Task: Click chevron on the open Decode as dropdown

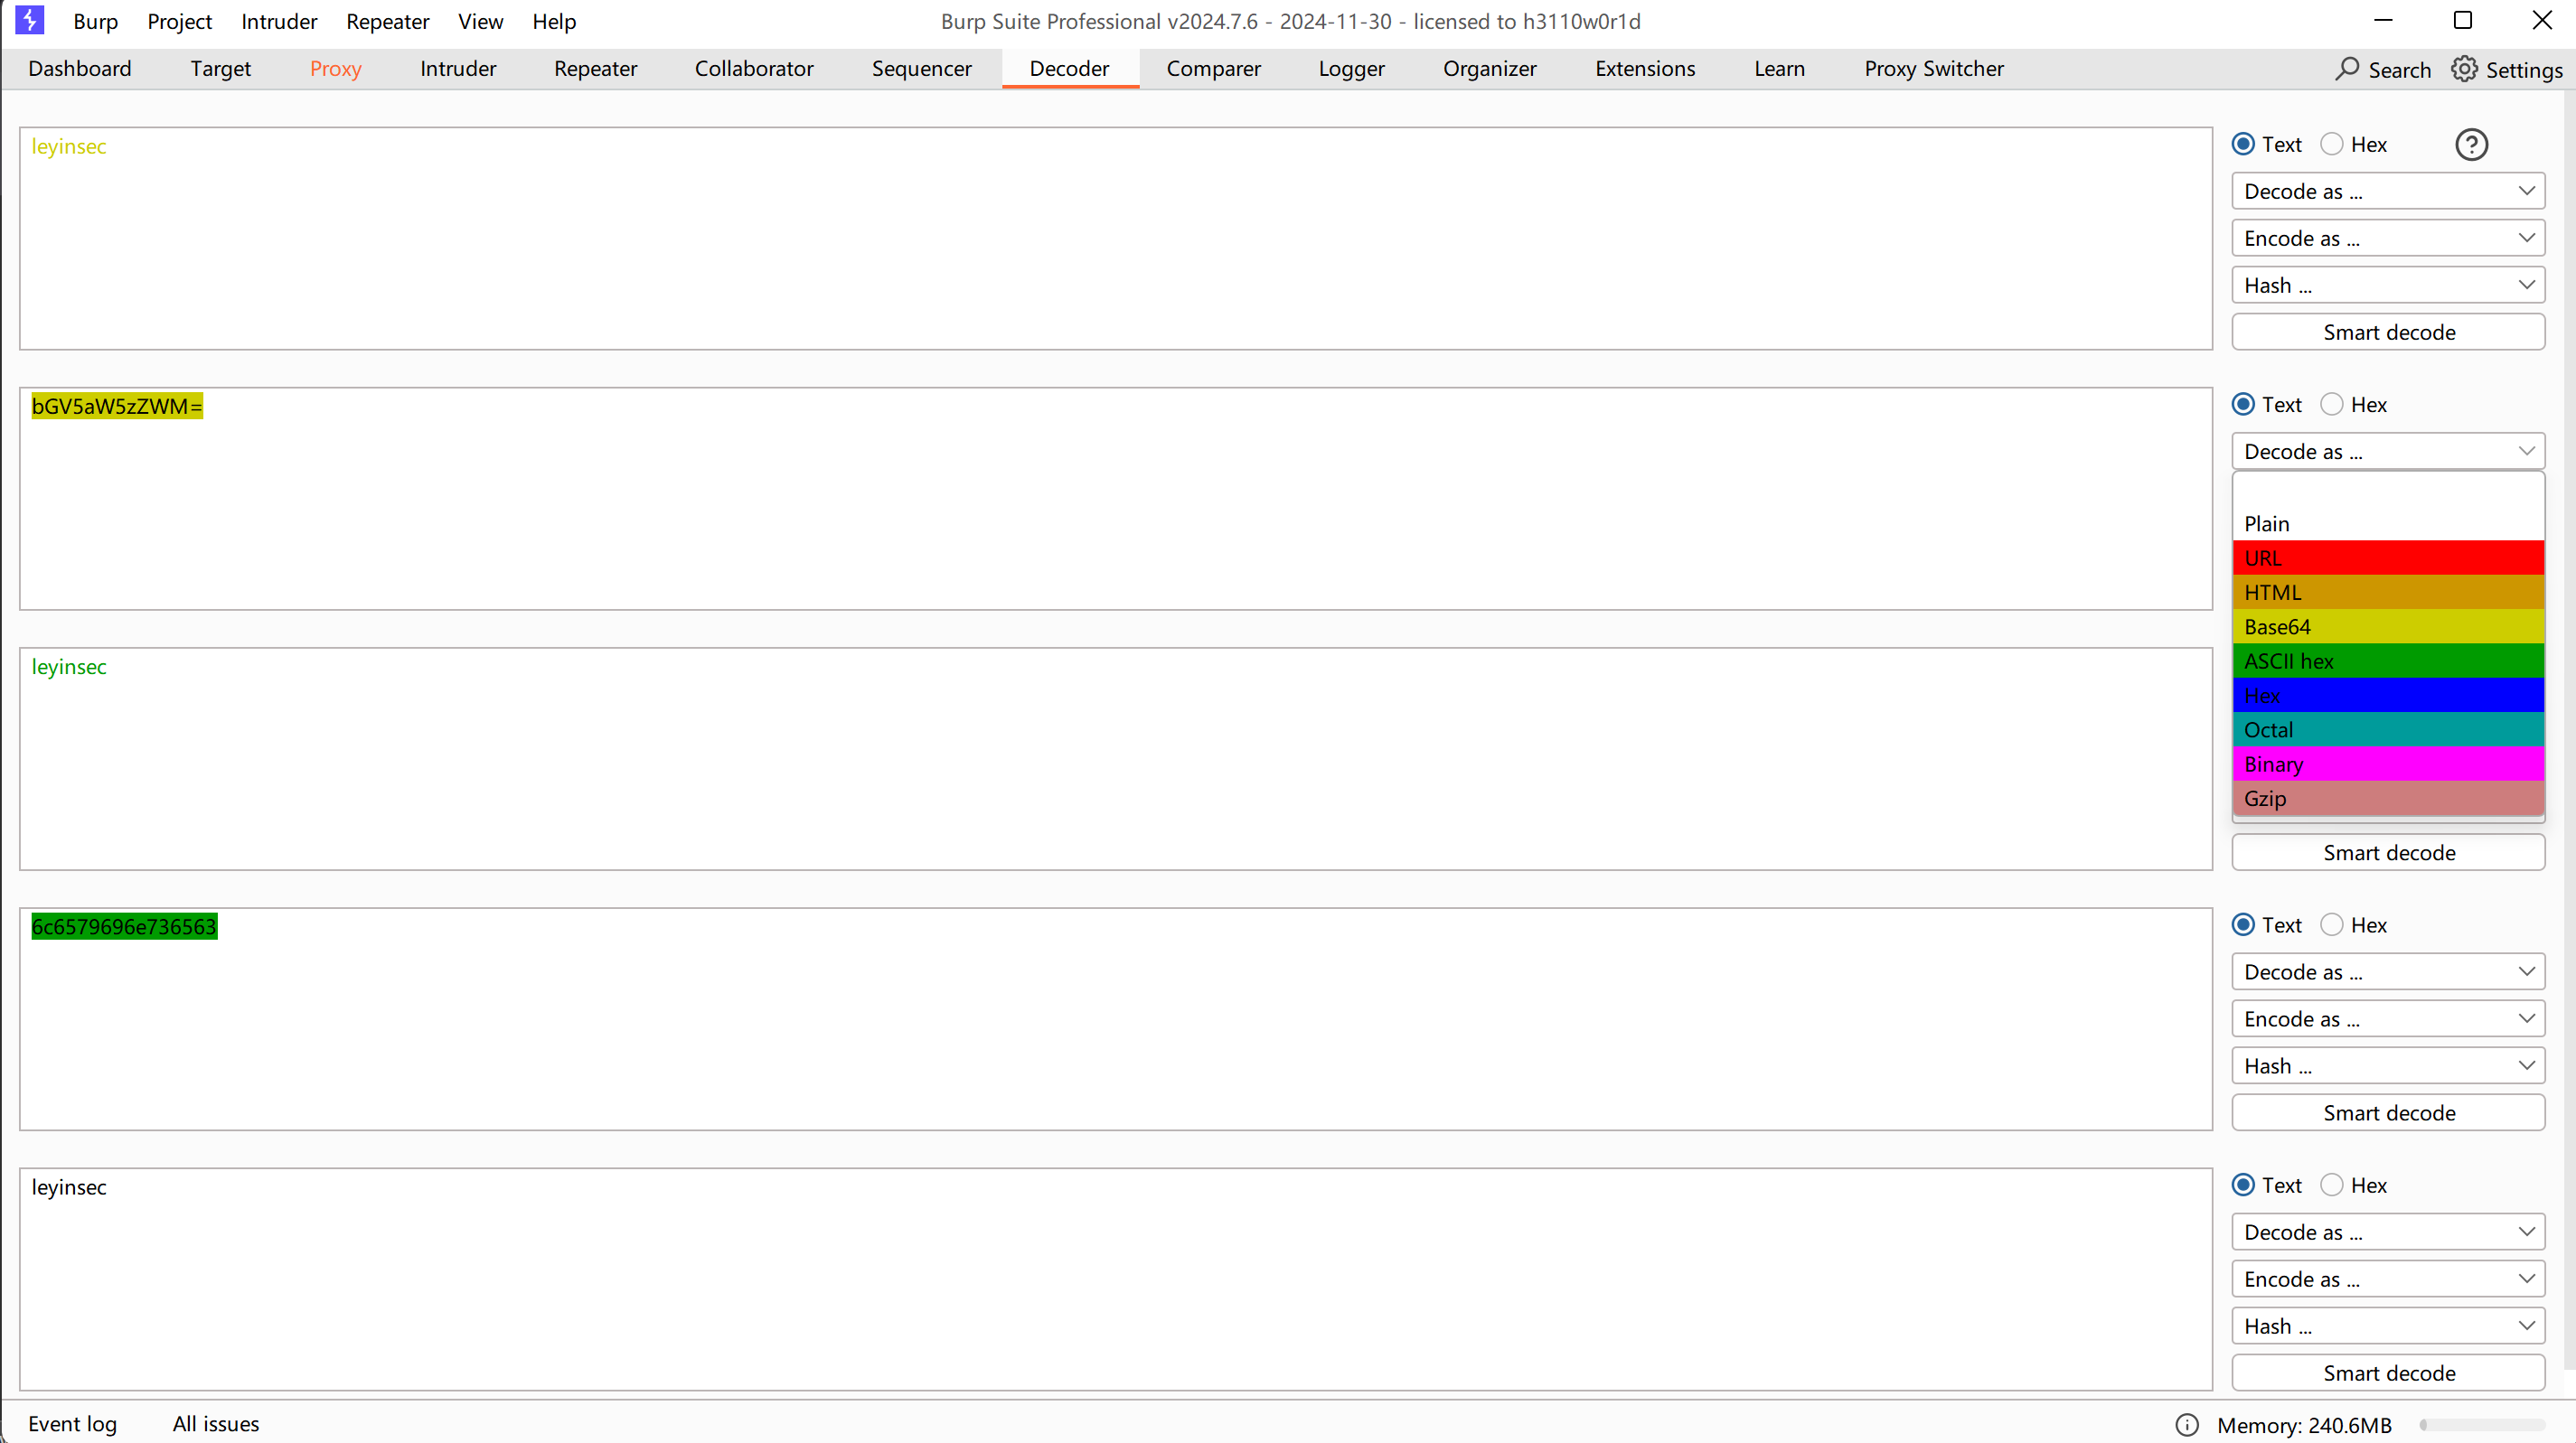Action: [x=2526, y=451]
